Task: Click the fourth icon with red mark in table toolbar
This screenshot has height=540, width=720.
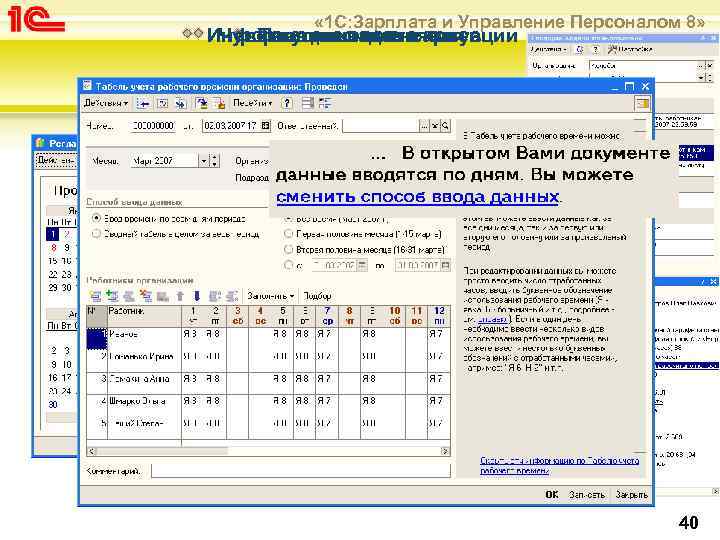Action: (x=146, y=296)
